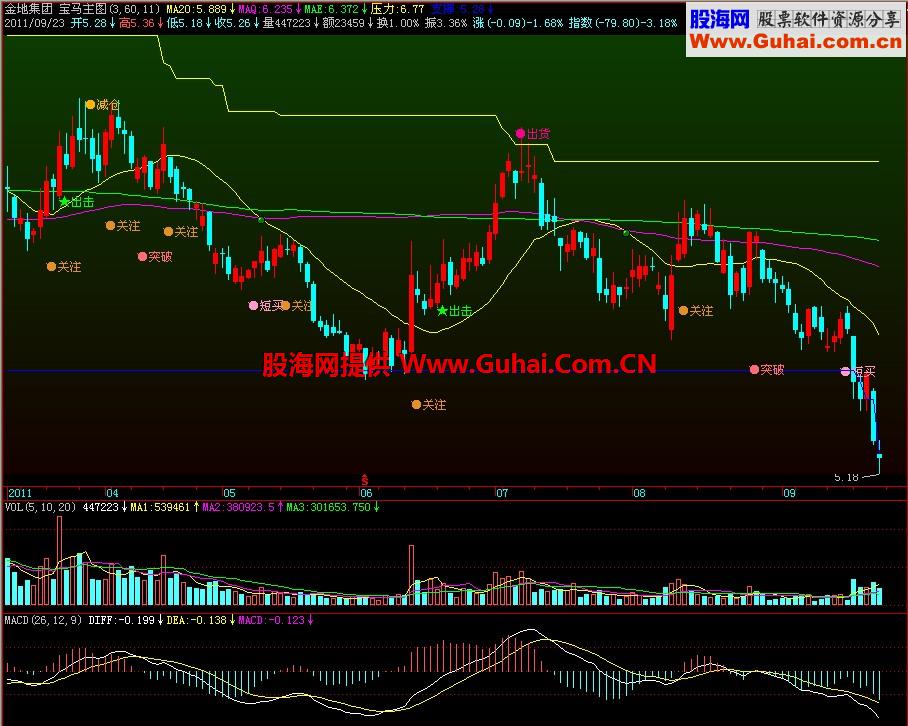Click the 5.18 low price label
The width and height of the screenshot is (908, 726).
846,477
